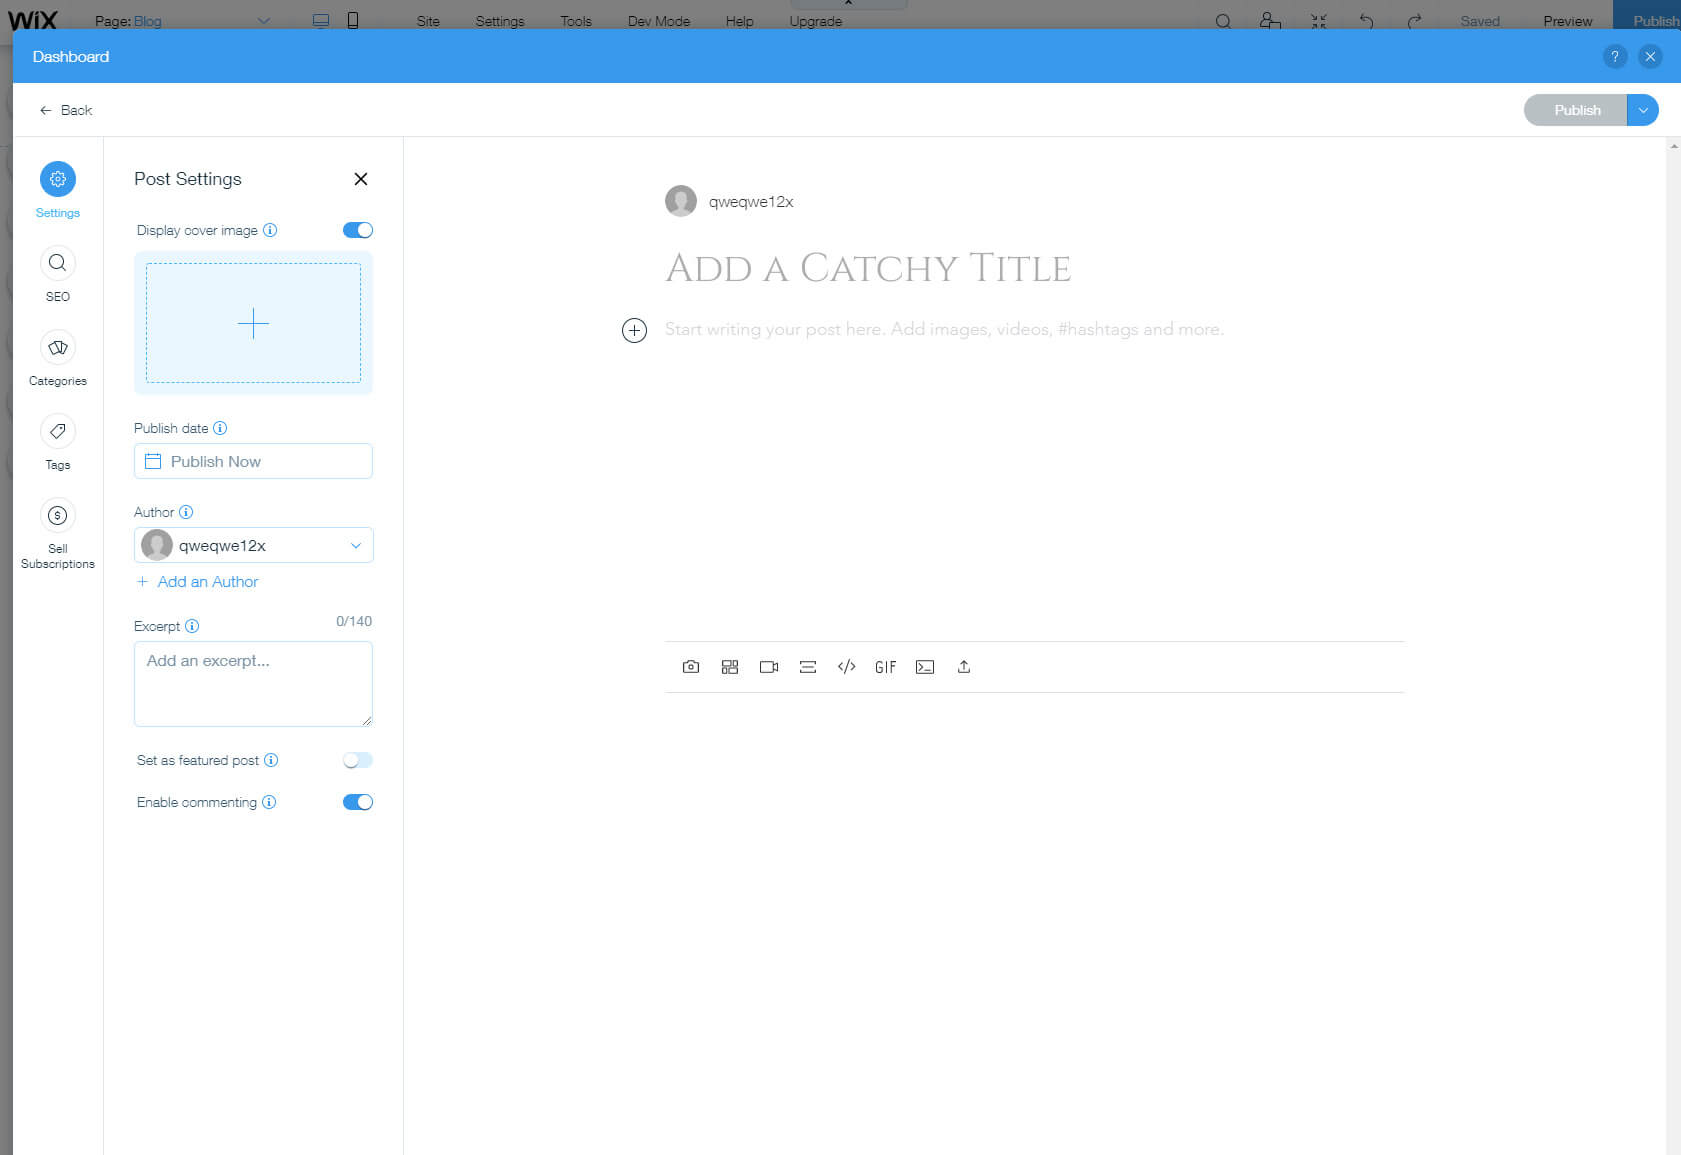The height and width of the screenshot is (1155, 1681).
Task: Disable the Display cover image option
Action: coord(356,229)
